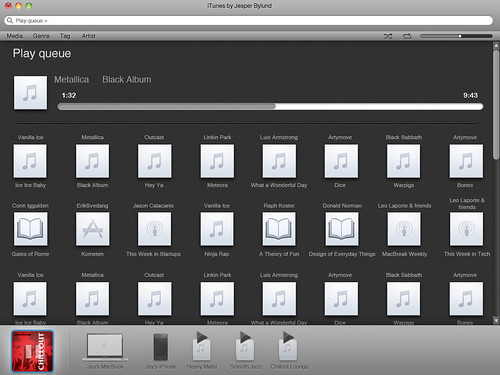Screen dimensions: 500x375
Task: Click the Jason Calacanis label
Action: [x=153, y=206]
